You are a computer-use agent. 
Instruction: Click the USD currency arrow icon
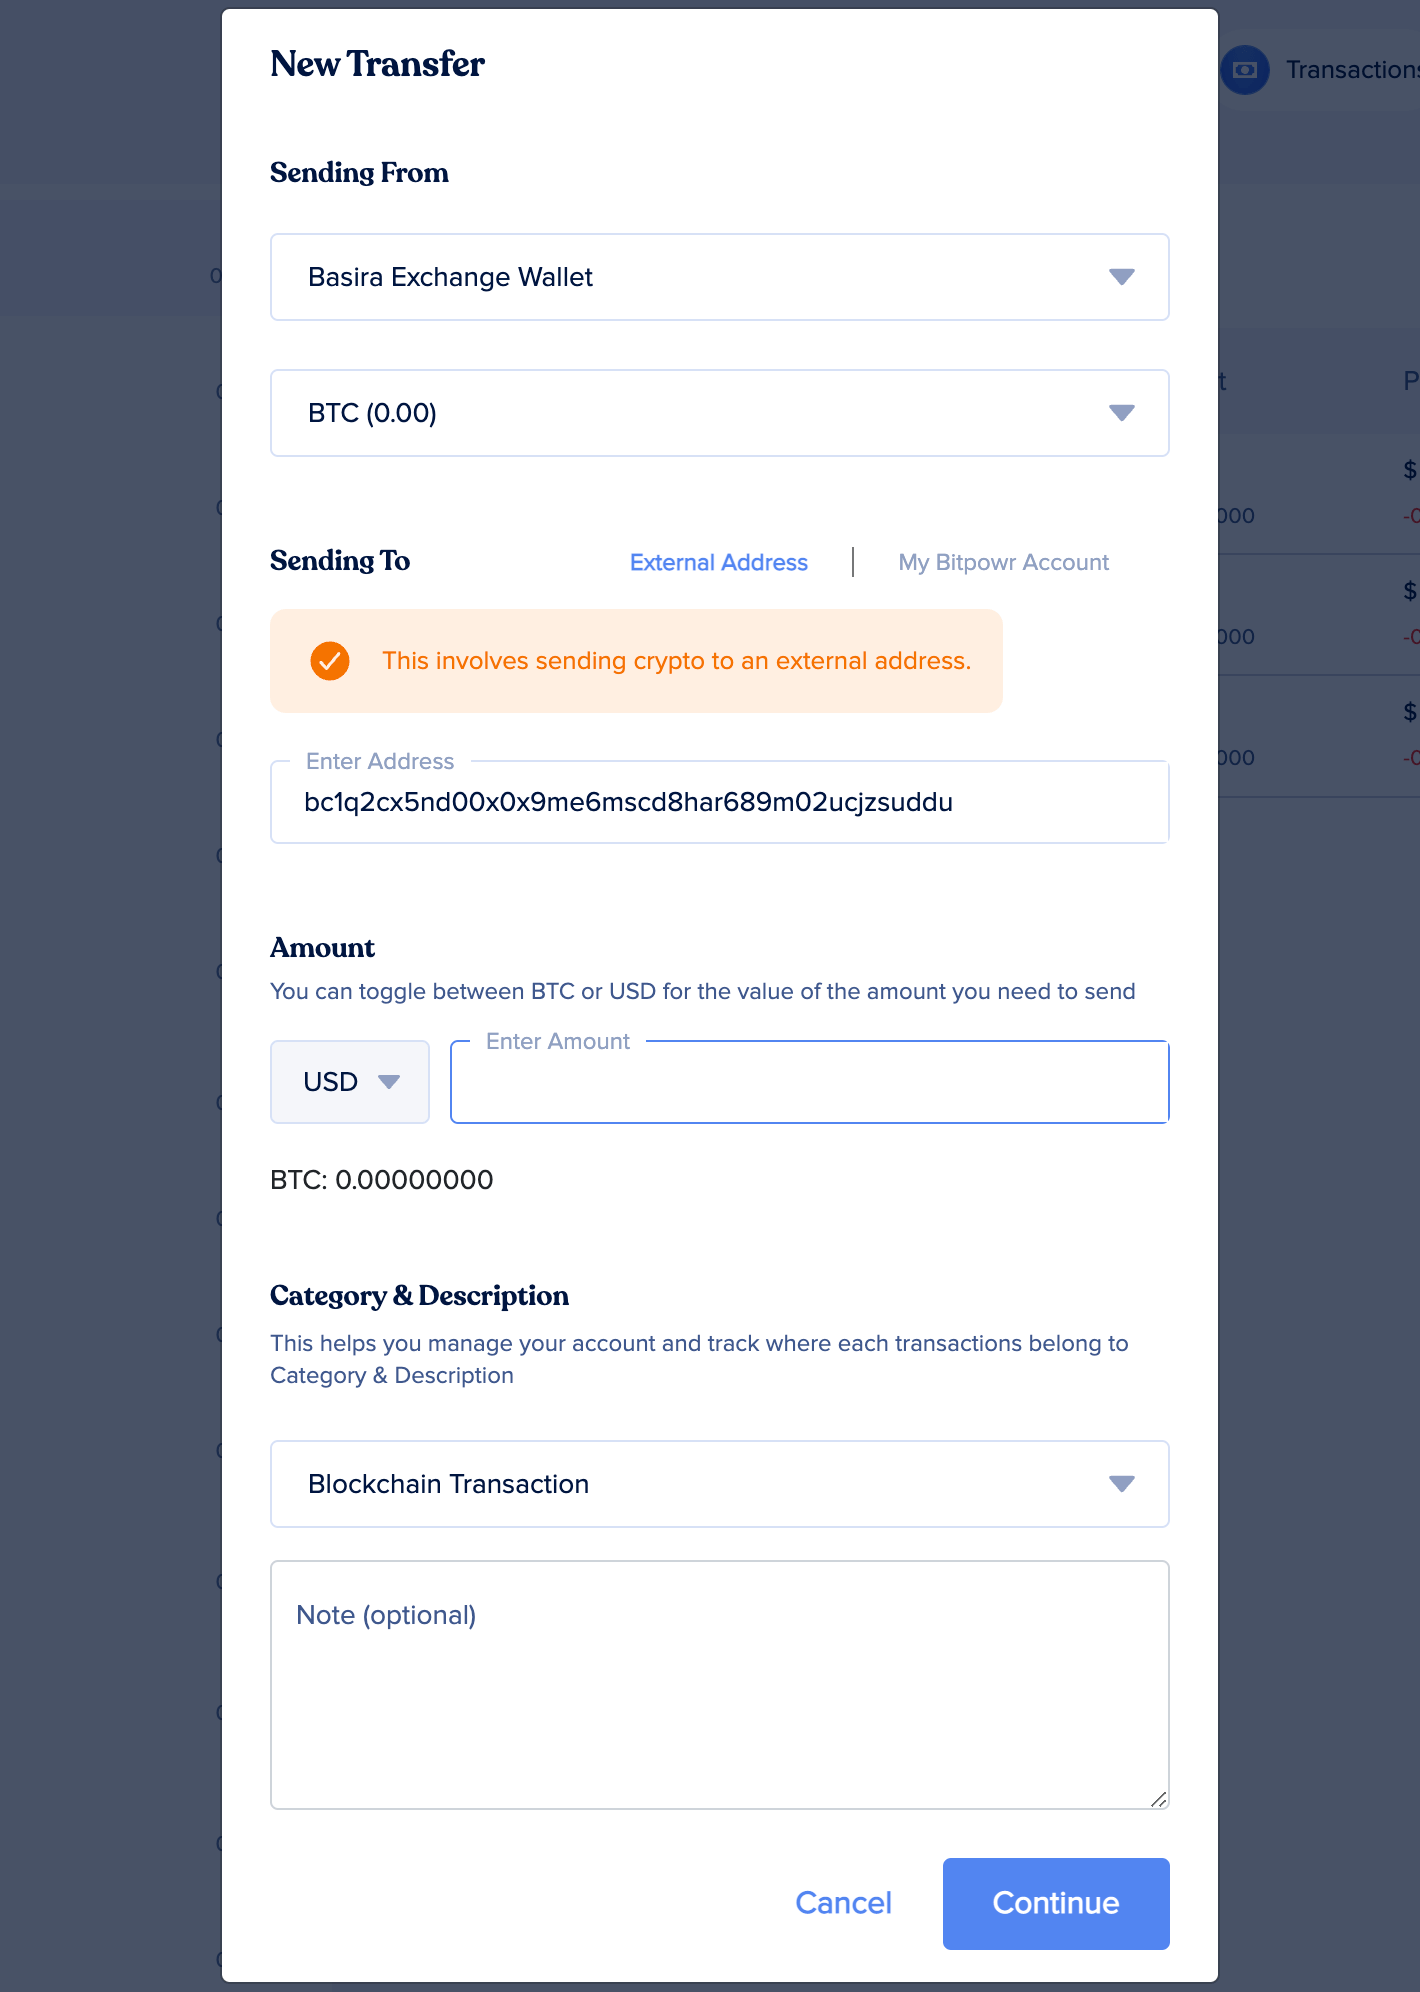(x=389, y=1082)
